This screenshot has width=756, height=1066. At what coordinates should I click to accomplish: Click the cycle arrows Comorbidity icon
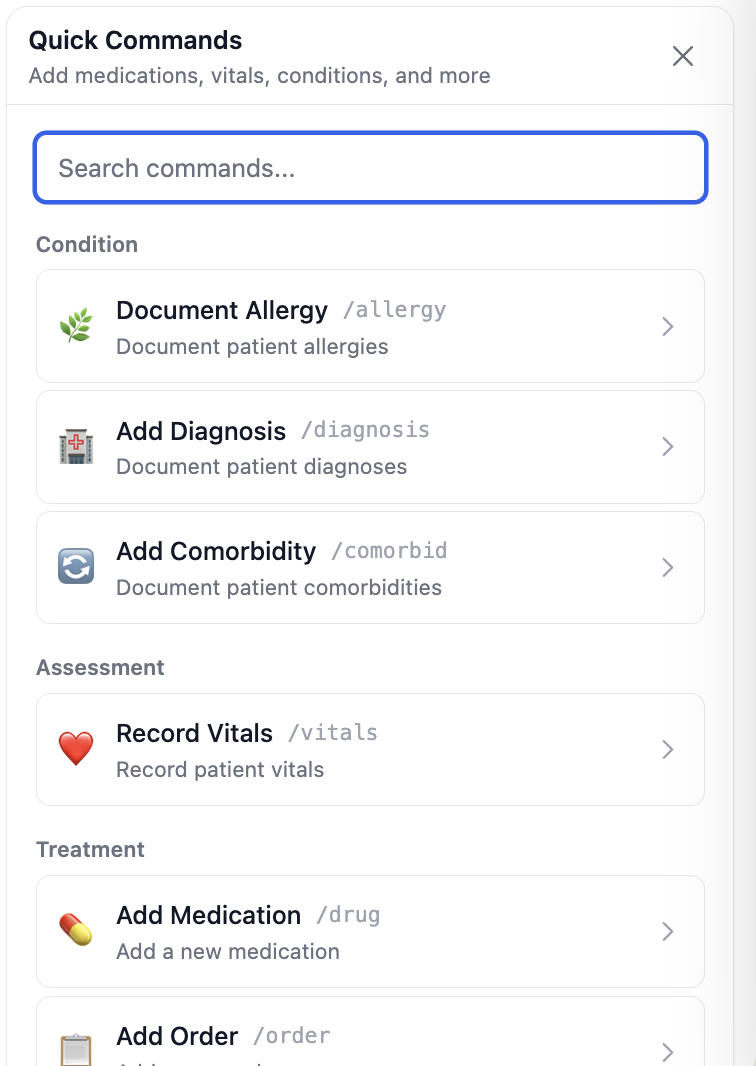point(76,567)
